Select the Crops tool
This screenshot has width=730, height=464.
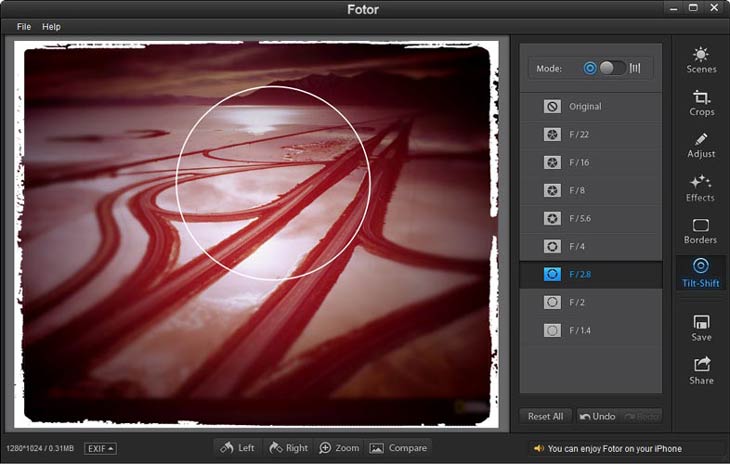tap(701, 103)
